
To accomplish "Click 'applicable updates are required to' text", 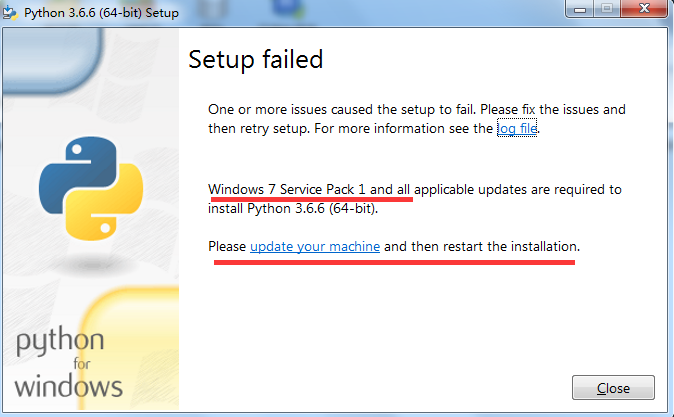I will click(x=518, y=190).
